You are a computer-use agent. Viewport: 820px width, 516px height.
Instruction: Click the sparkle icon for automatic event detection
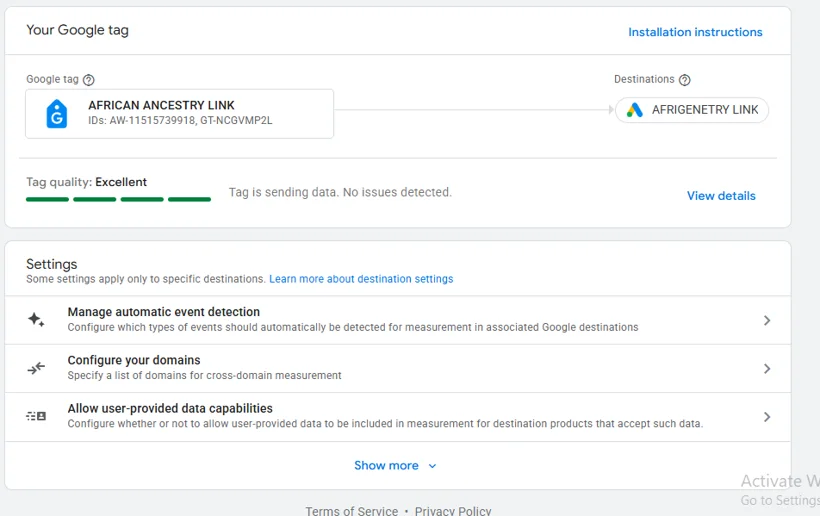pos(36,319)
